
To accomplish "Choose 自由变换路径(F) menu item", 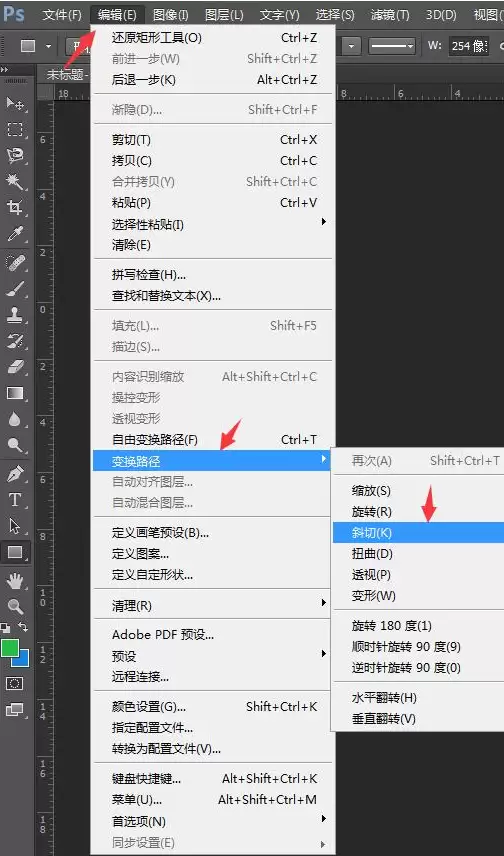I will tap(213, 439).
